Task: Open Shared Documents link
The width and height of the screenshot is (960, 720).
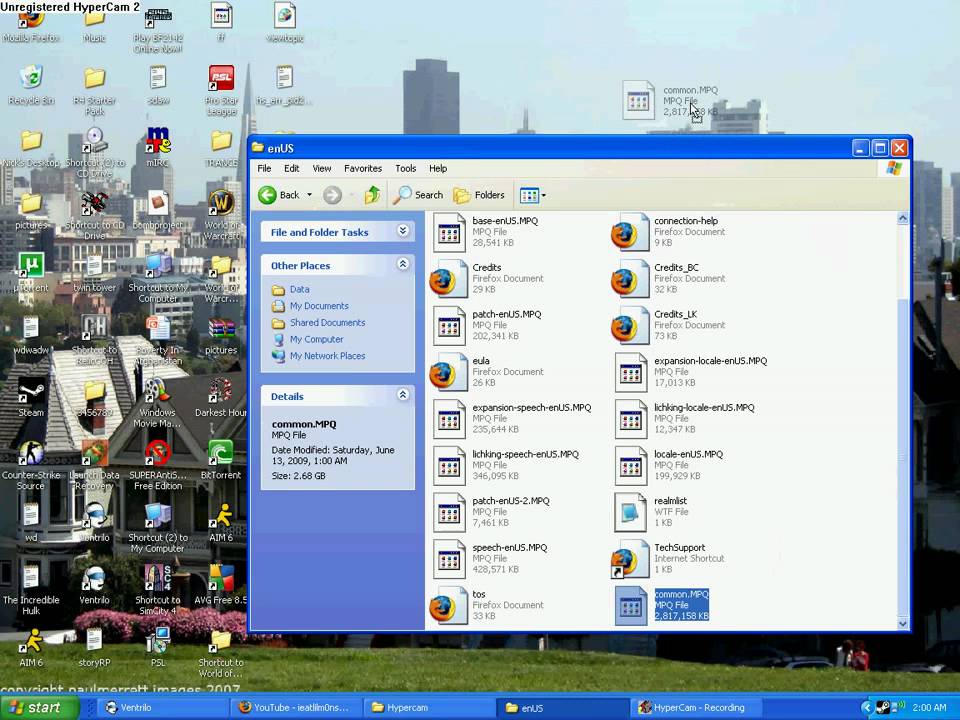Action: pyautogui.click(x=328, y=322)
